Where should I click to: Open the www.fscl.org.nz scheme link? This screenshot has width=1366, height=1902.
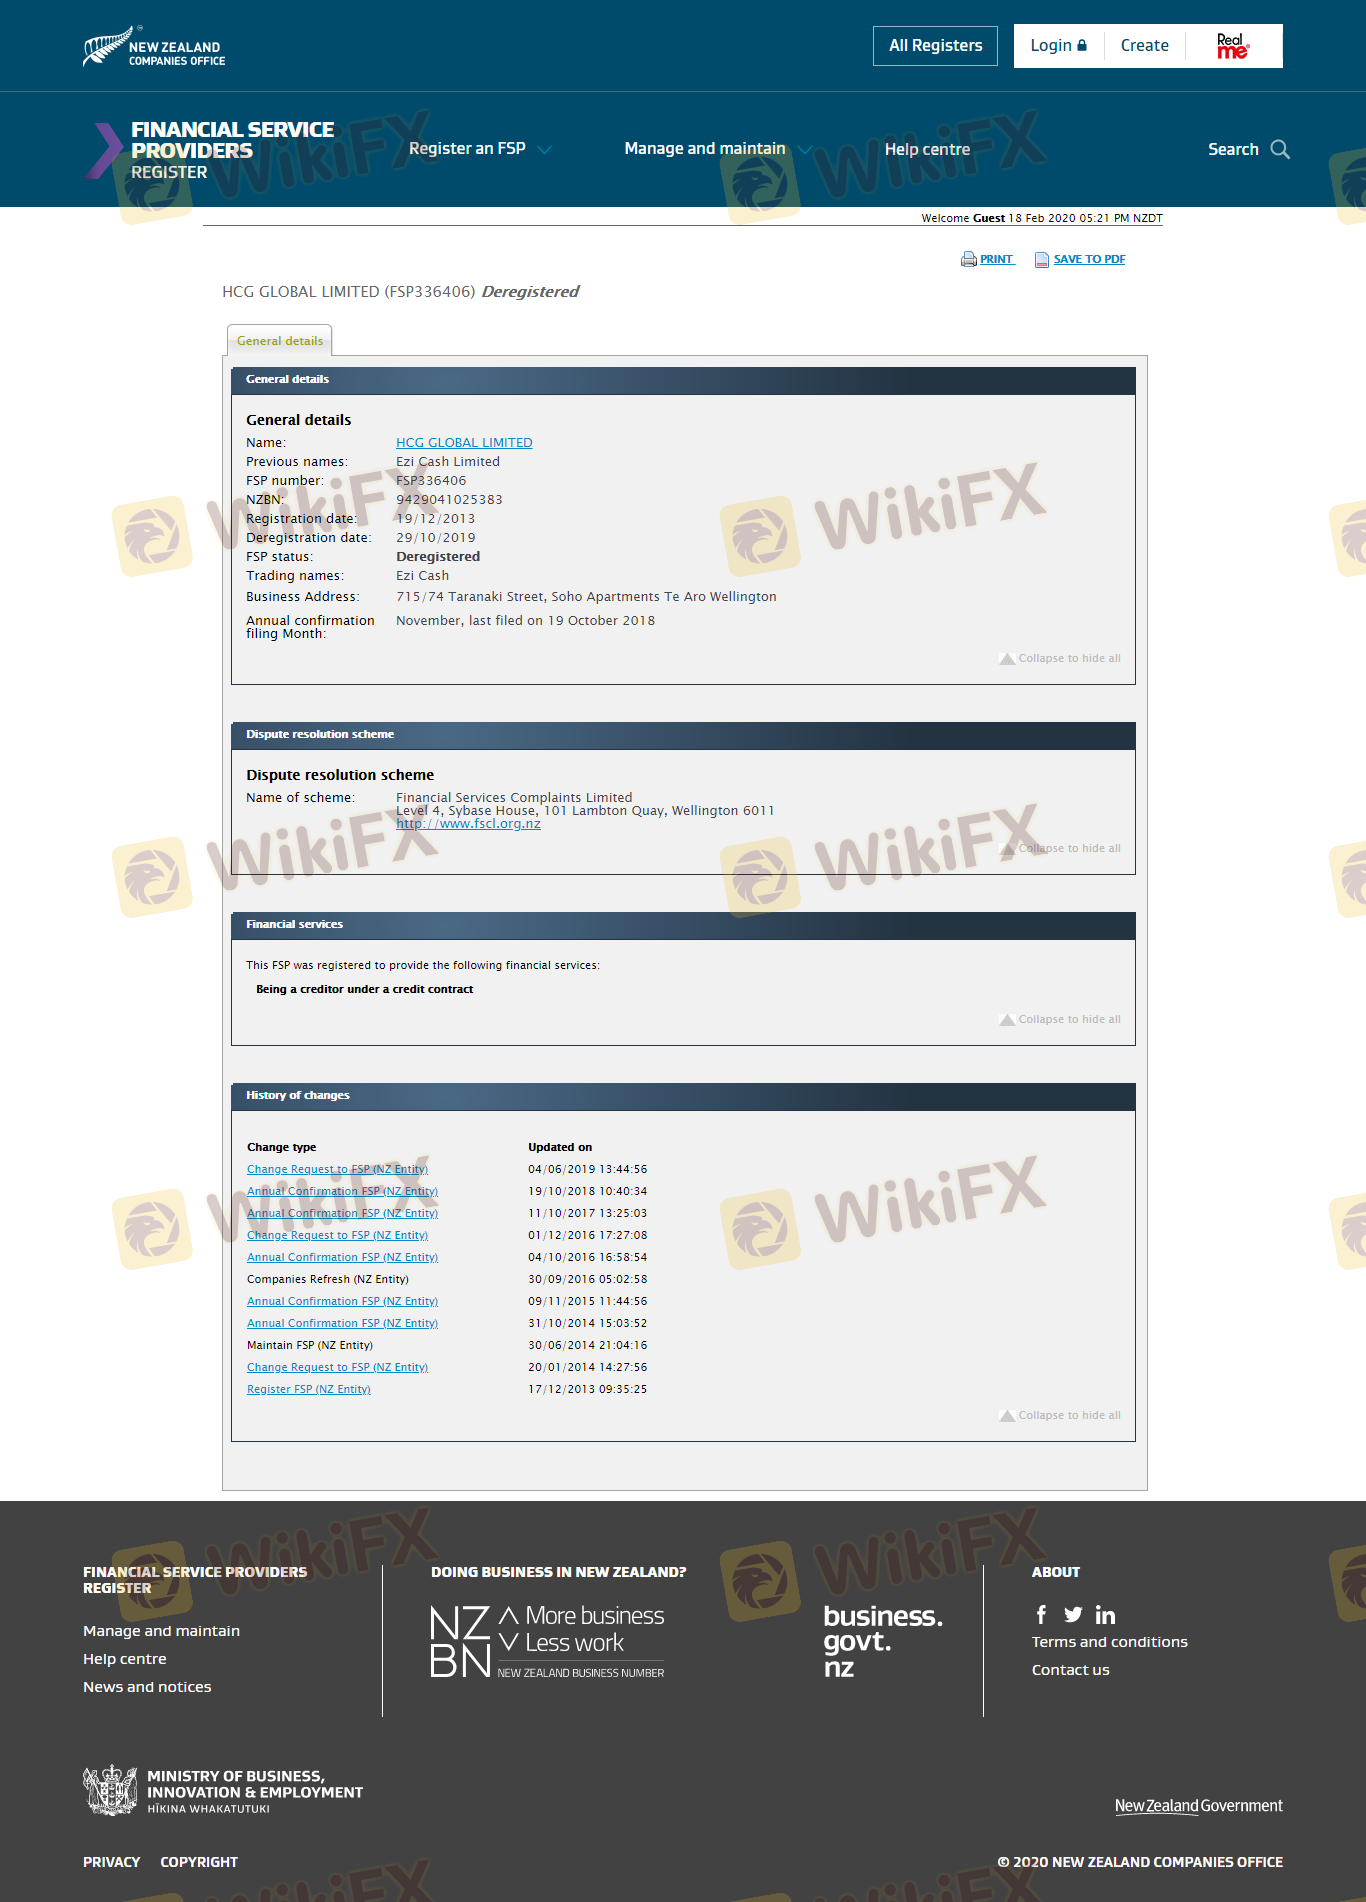click(x=468, y=824)
